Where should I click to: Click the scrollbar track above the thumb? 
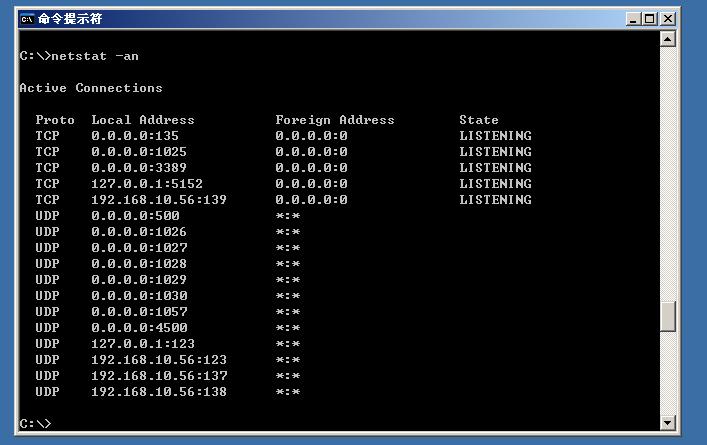click(x=668, y=174)
